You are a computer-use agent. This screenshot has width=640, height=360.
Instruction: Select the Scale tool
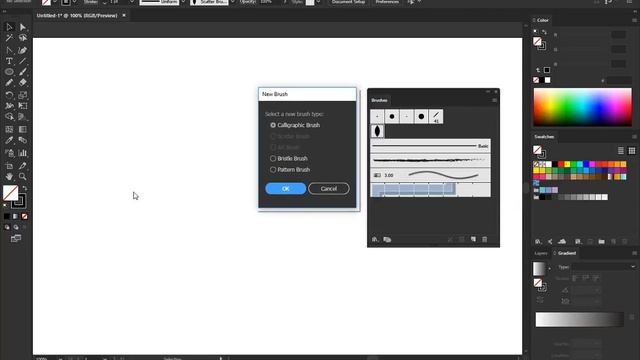(x=22, y=95)
